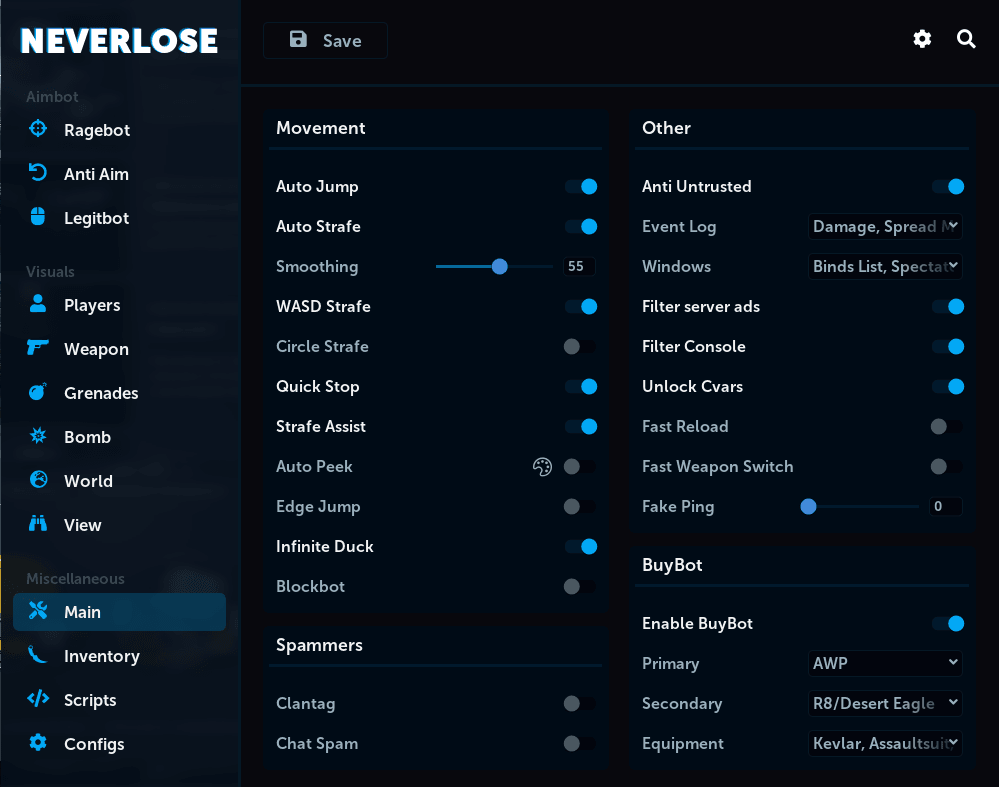This screenshot has height=787, width=999.
Task: Enable Fast Reload
Action: coord(947,427)
